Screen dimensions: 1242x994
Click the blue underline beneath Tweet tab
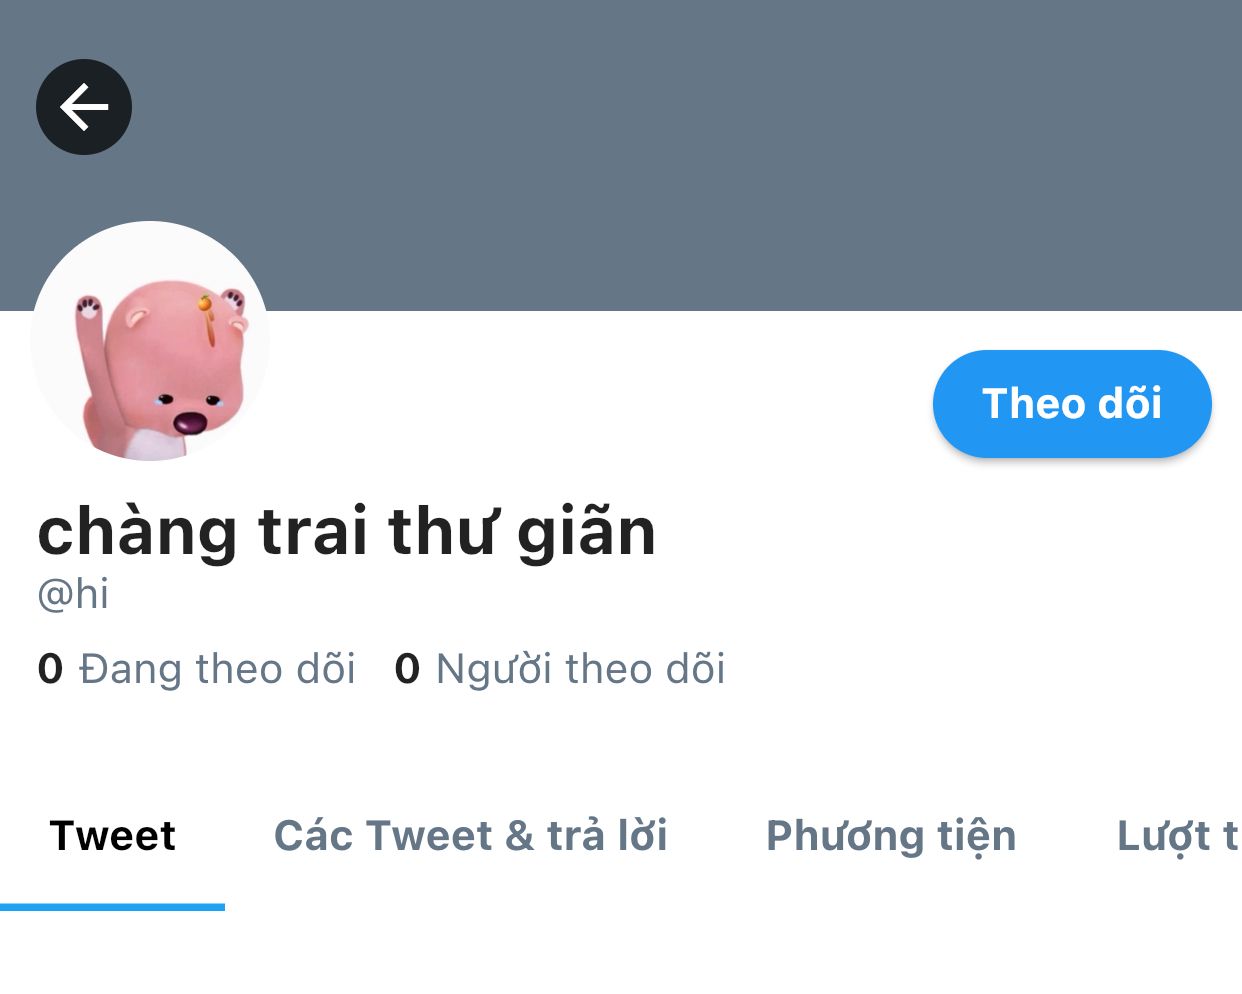(x=112, y=907)
